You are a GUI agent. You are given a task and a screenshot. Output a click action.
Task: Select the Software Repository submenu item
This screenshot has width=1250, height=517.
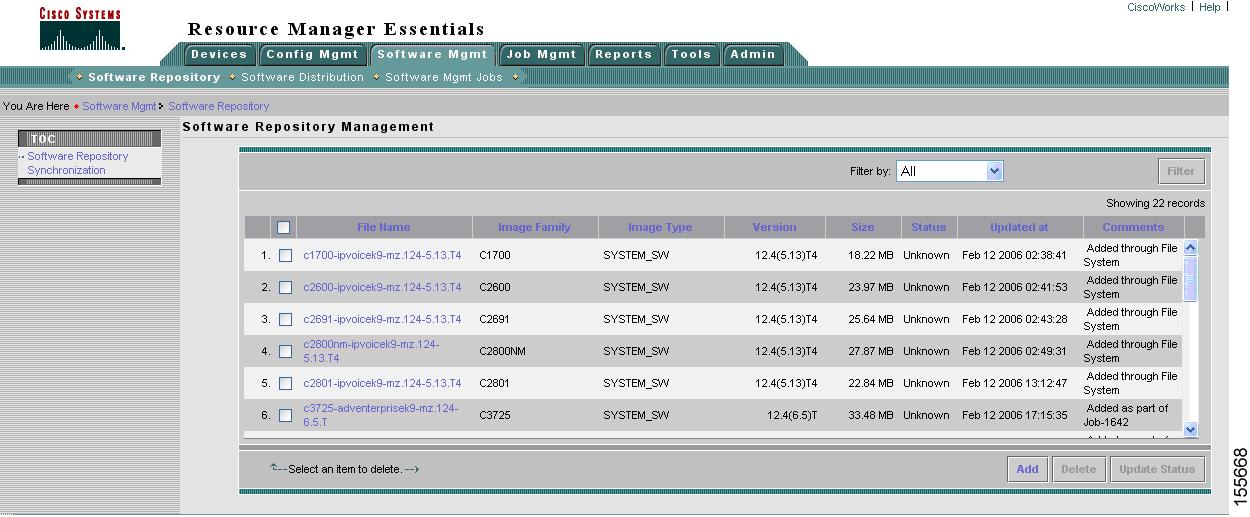point(154,77)
